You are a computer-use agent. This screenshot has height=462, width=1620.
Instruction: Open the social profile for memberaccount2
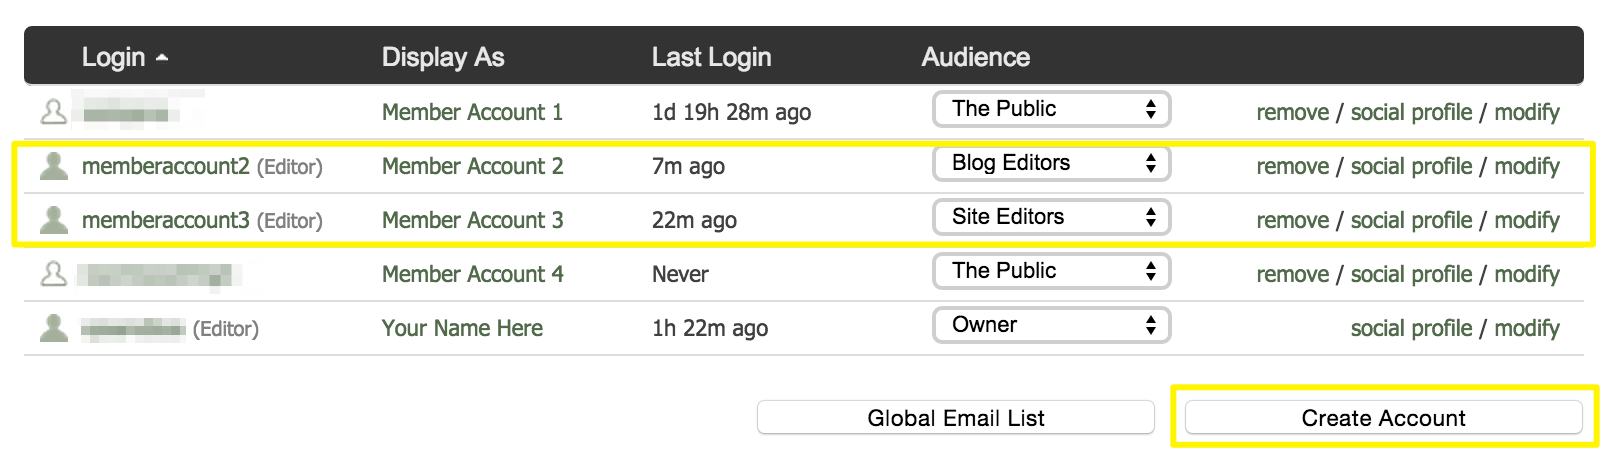click(1411, 166)
